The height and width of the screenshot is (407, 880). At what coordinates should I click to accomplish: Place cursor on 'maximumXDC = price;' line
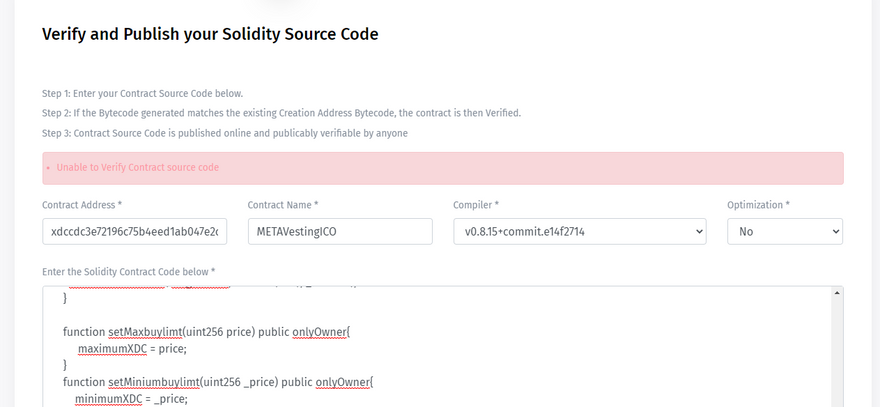(132, 349)
